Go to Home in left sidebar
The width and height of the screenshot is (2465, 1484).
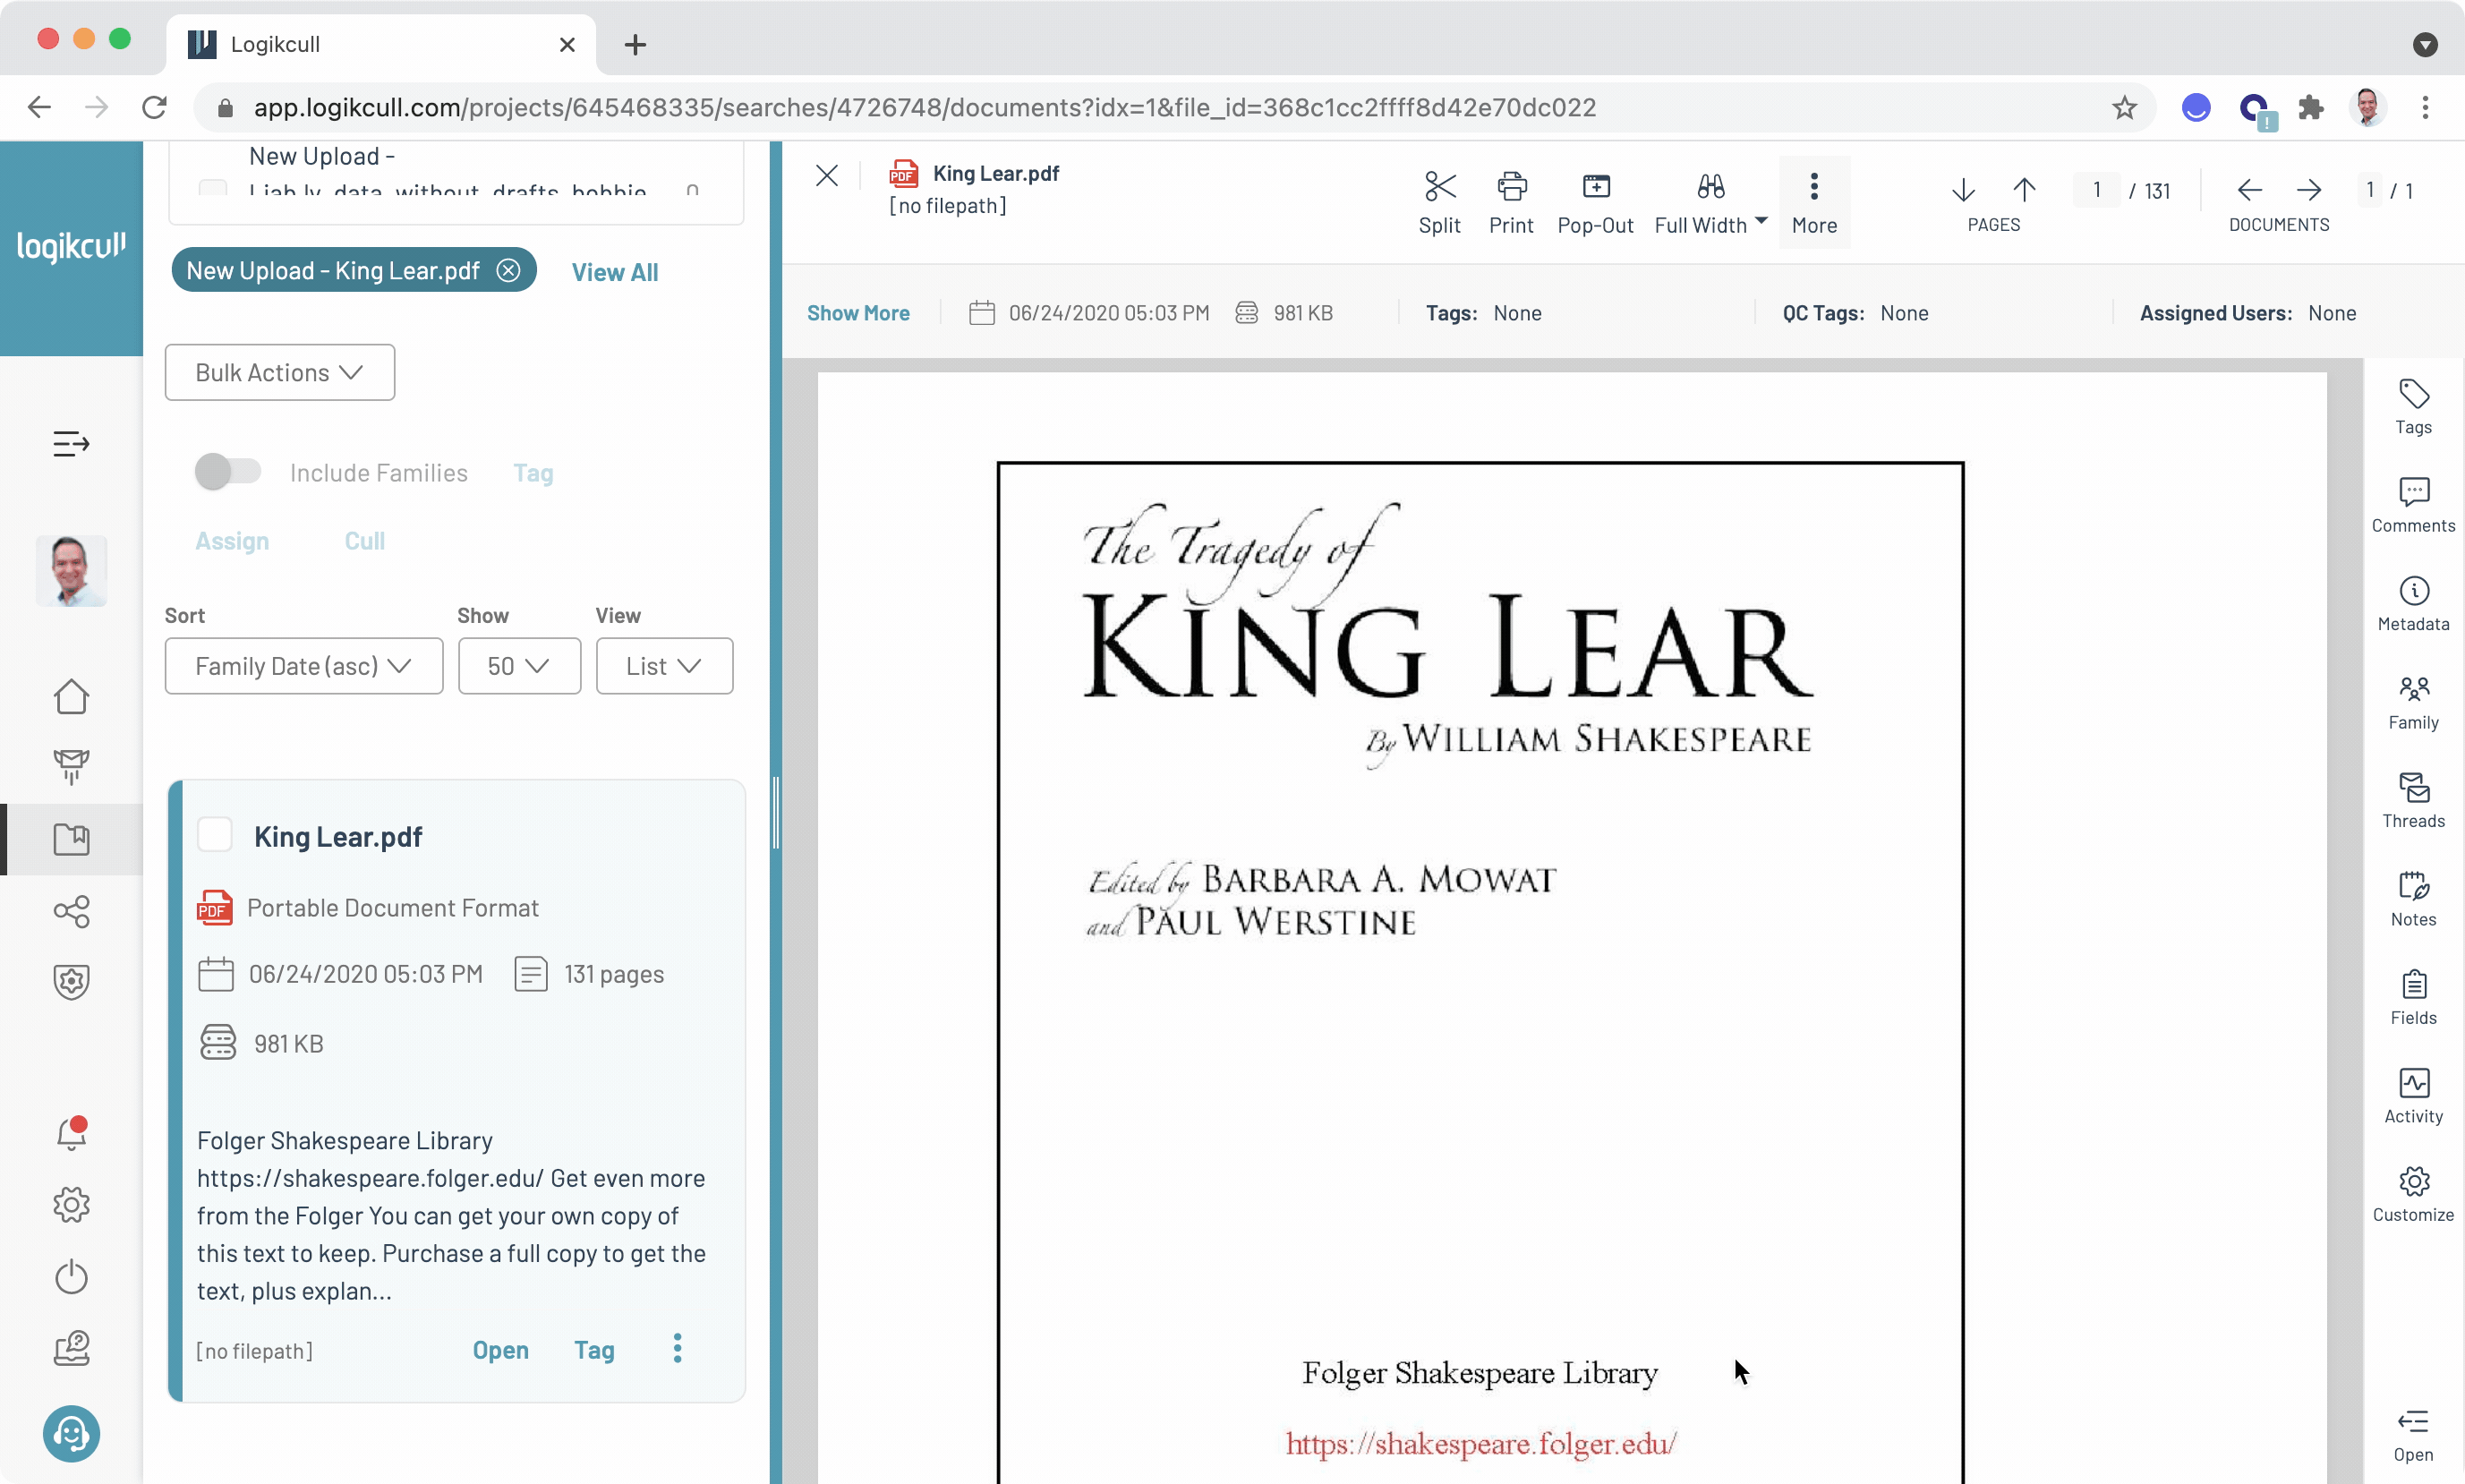point(71,697)
